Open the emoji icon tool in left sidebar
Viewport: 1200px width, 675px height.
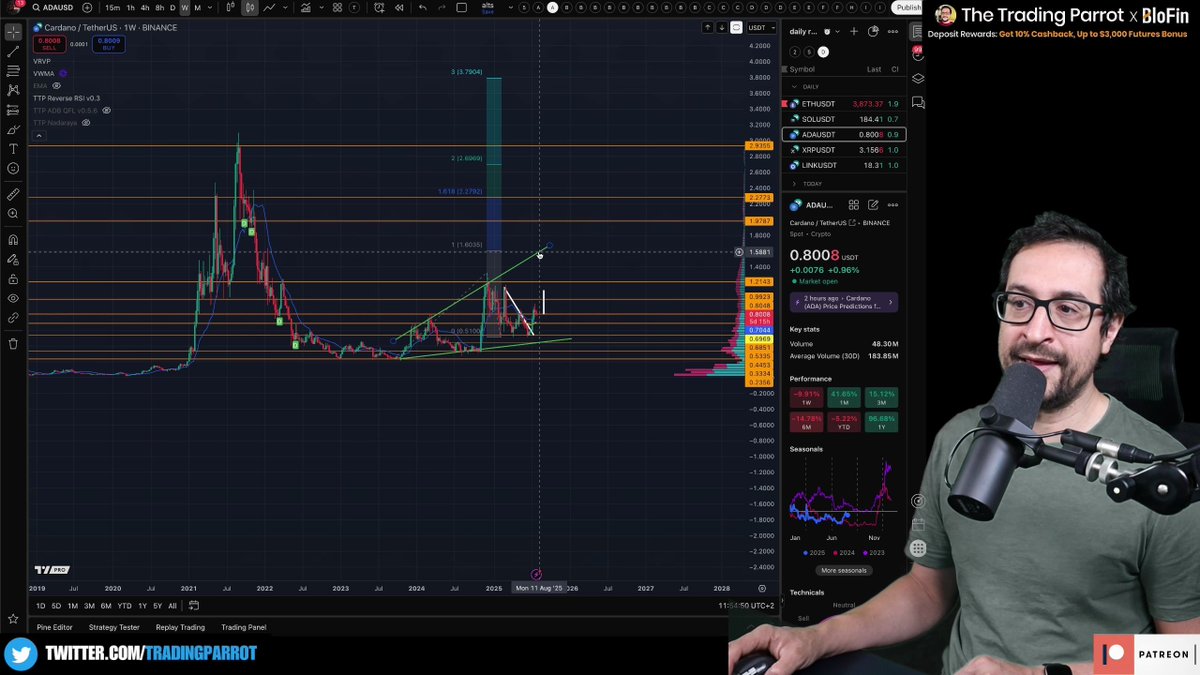pos(13,169)
